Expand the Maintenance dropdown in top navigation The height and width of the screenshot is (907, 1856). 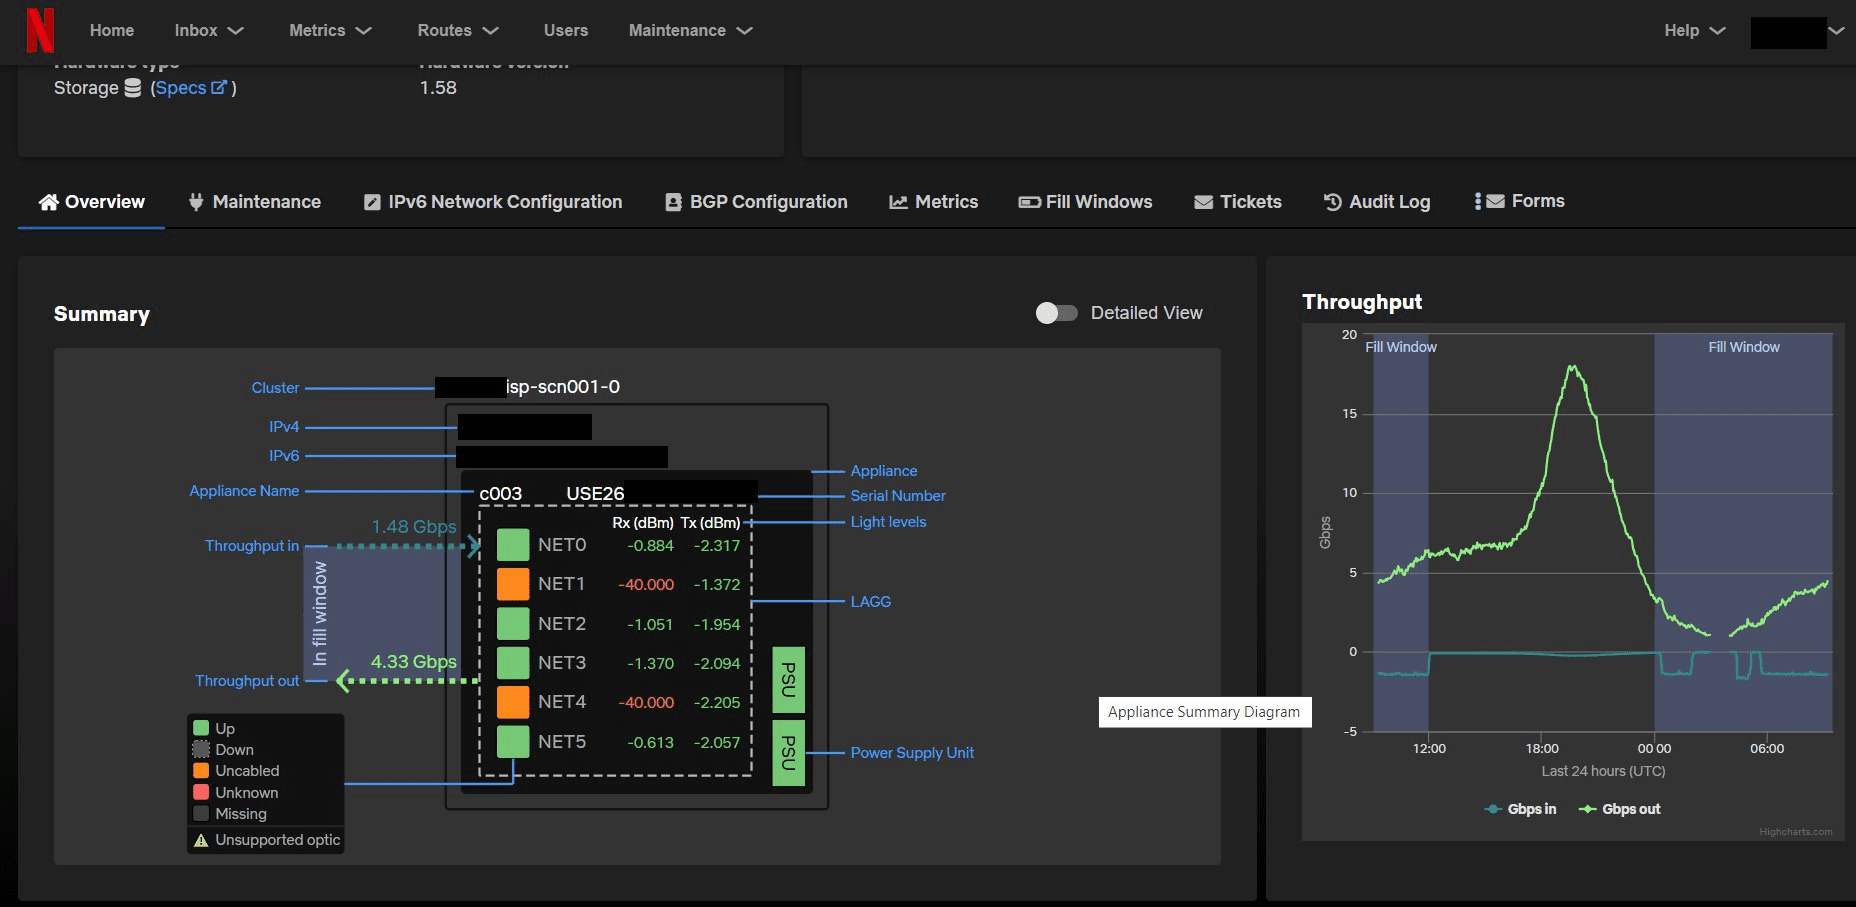tap(690, 31)
